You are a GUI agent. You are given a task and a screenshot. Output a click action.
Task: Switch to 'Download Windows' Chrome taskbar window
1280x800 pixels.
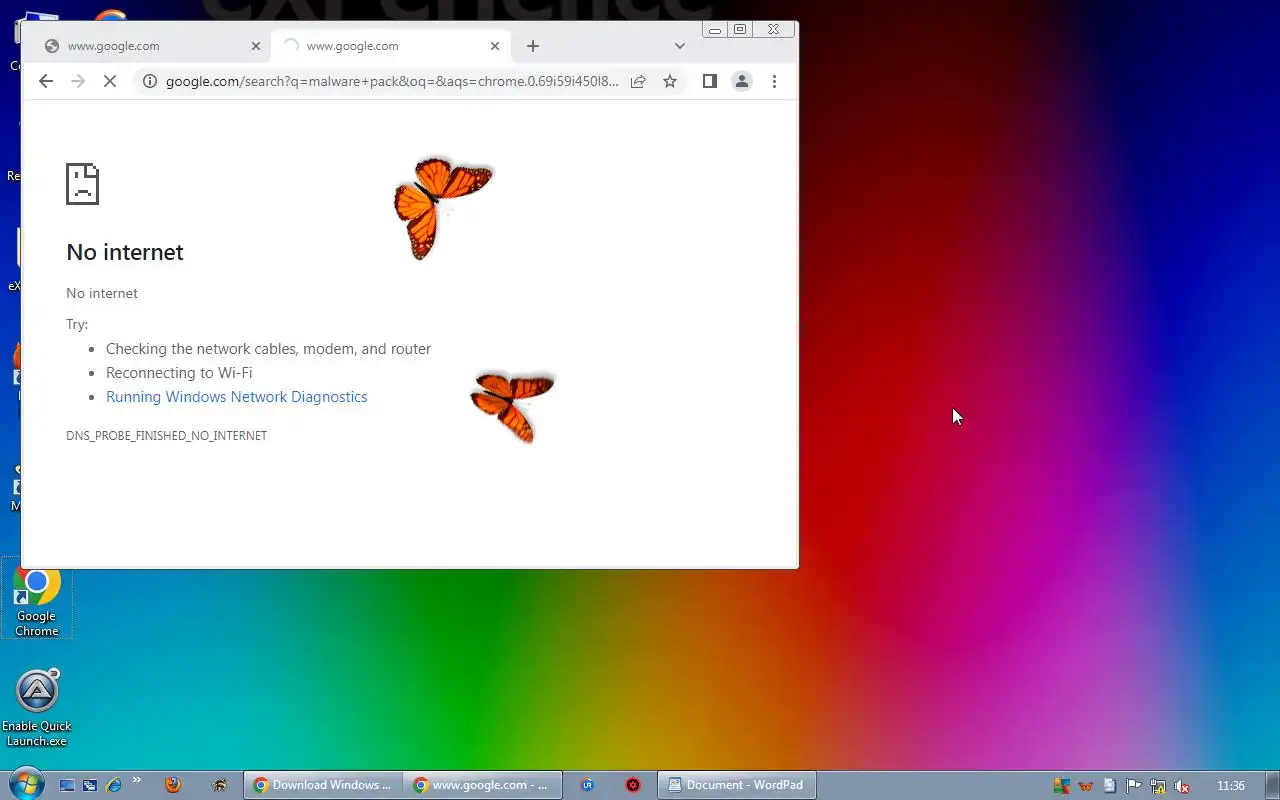pyautogui.click(x=322, y=785)
